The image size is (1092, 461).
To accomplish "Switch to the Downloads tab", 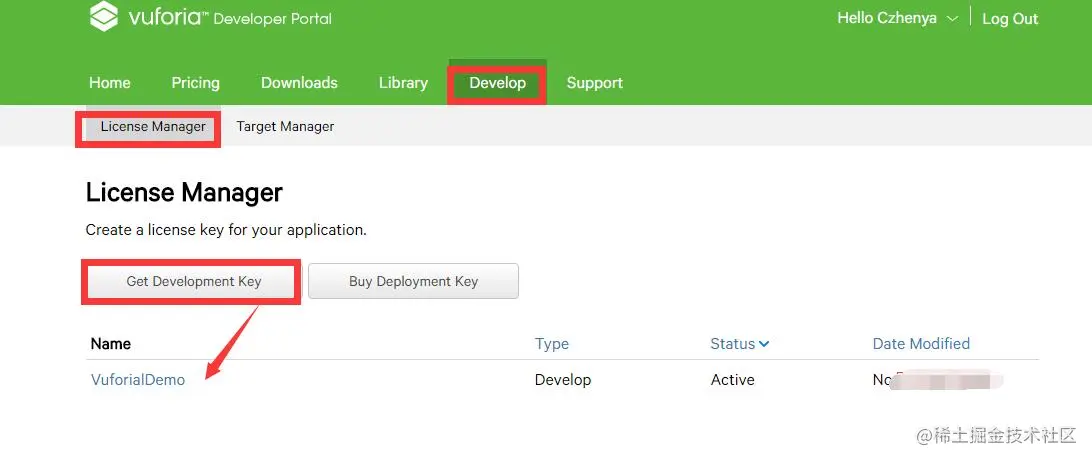I will pos(299,83).
